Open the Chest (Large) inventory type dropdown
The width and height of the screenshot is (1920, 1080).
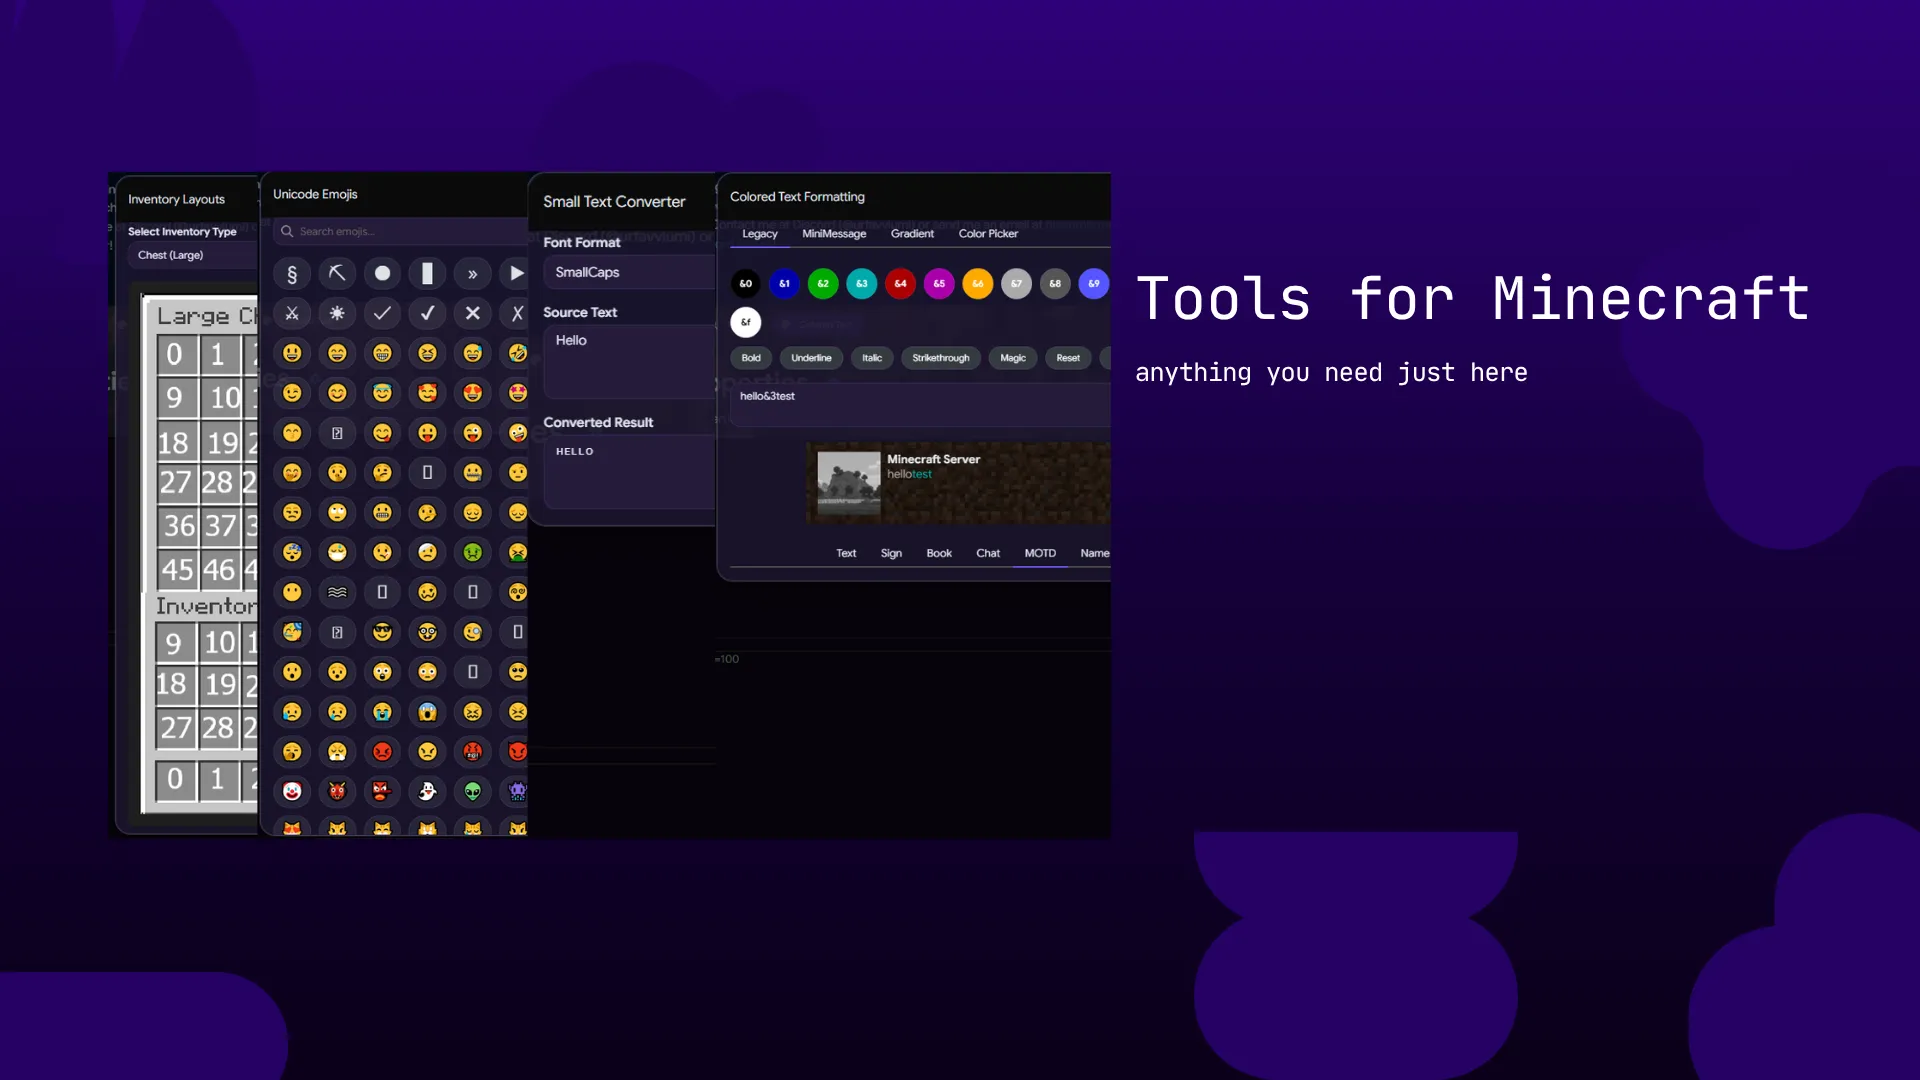click(193, 256)
